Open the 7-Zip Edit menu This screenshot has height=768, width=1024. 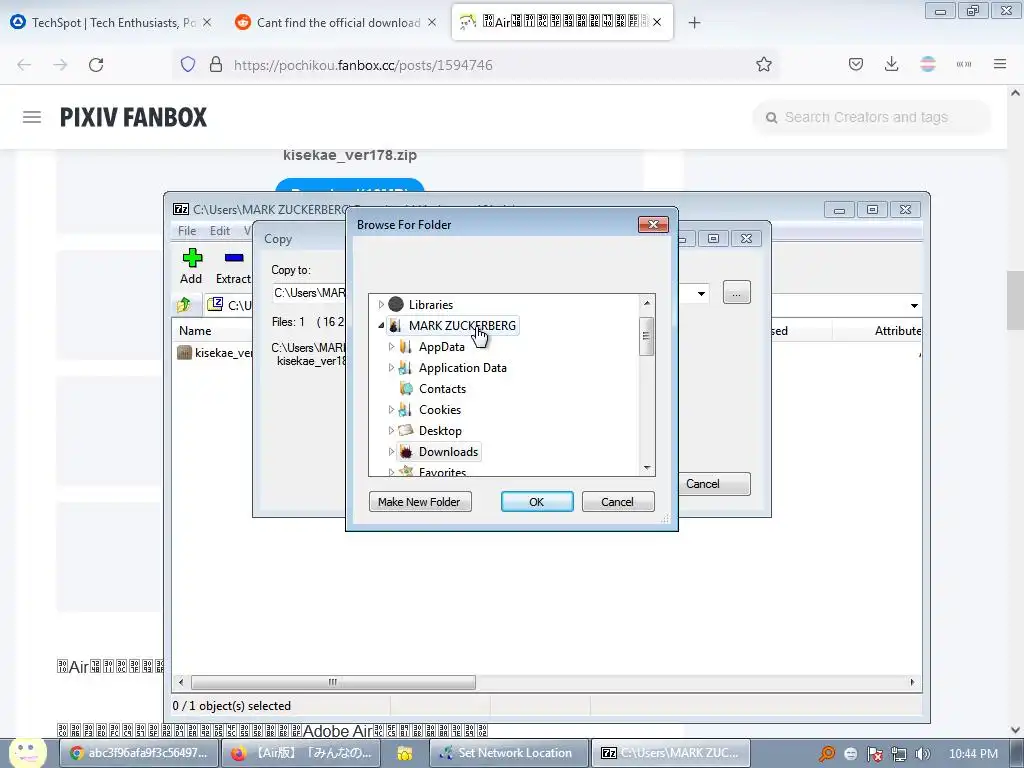[219, 231]
